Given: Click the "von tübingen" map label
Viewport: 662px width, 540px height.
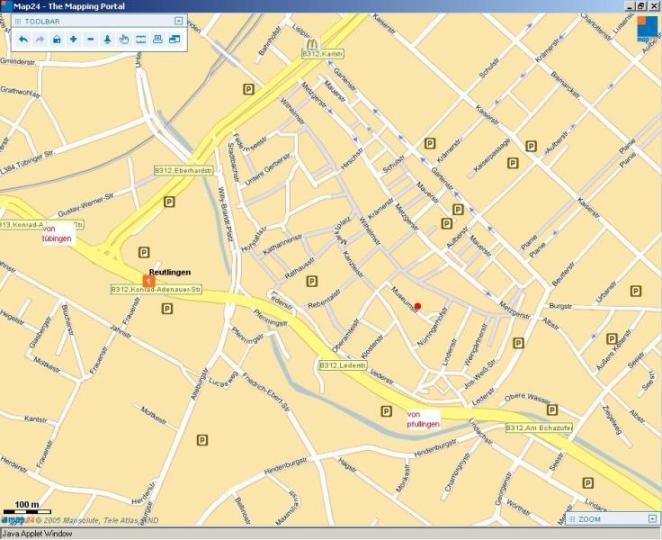Looking at the screenshot, I should [56, 235].
